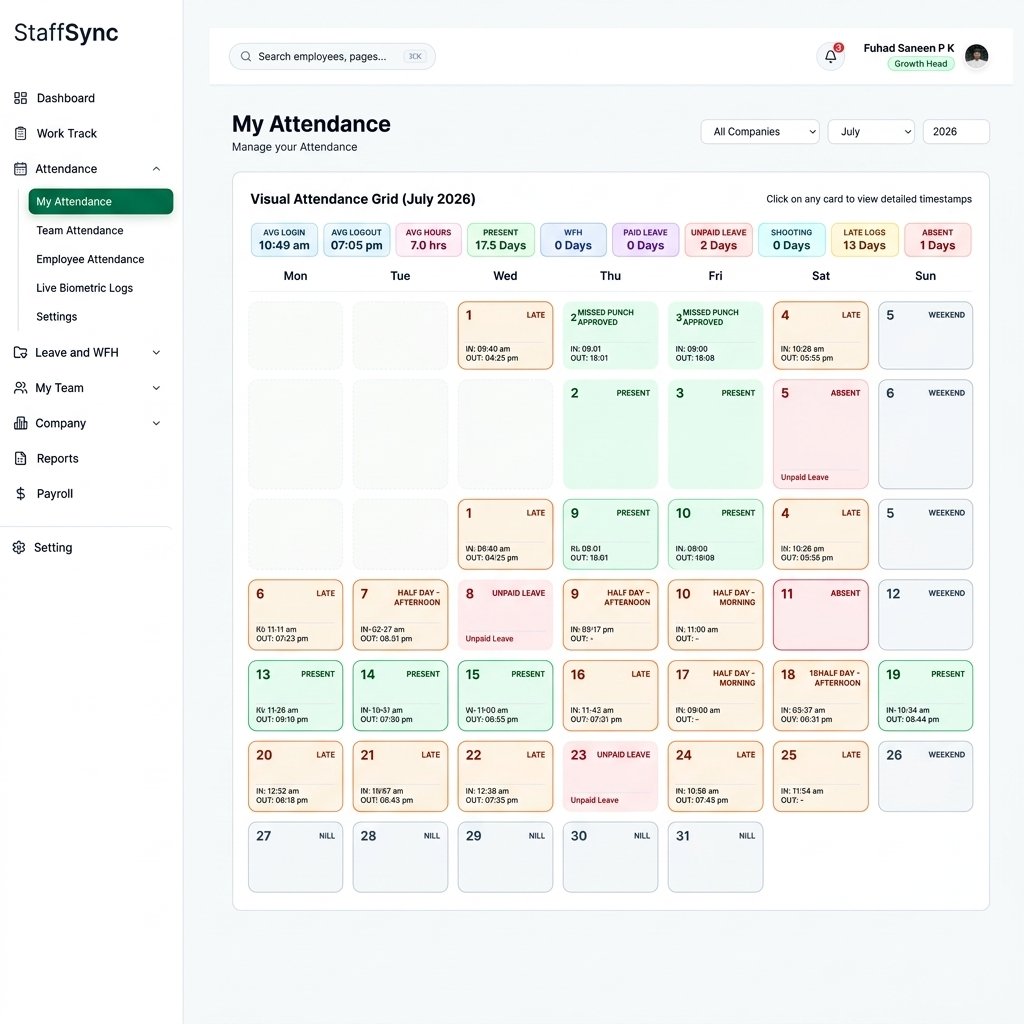This screenshot has width=1024, height=1024.
Task: Open day 23 Unpaid Leave card
Action: [611, 776]
